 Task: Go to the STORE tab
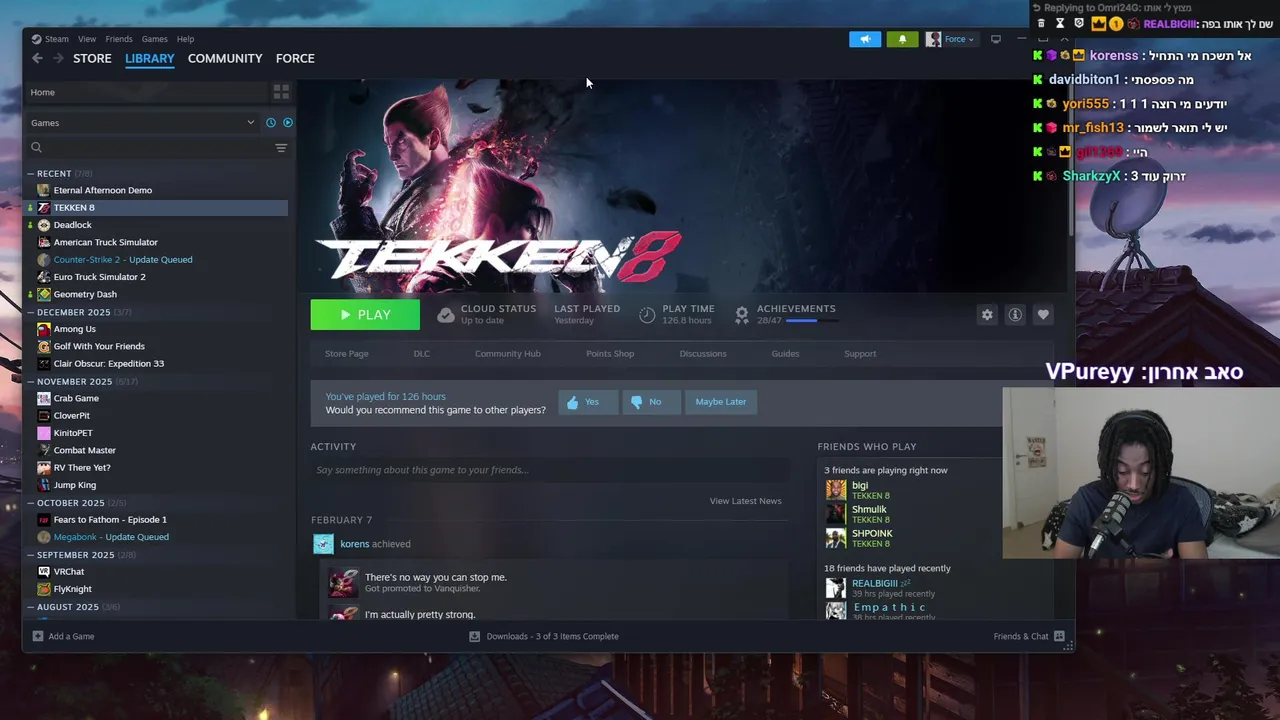tap(92, 58)
